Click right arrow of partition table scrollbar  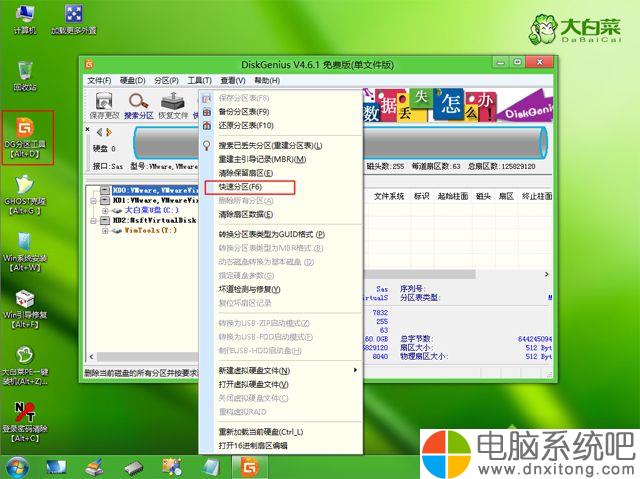(547, 274)
